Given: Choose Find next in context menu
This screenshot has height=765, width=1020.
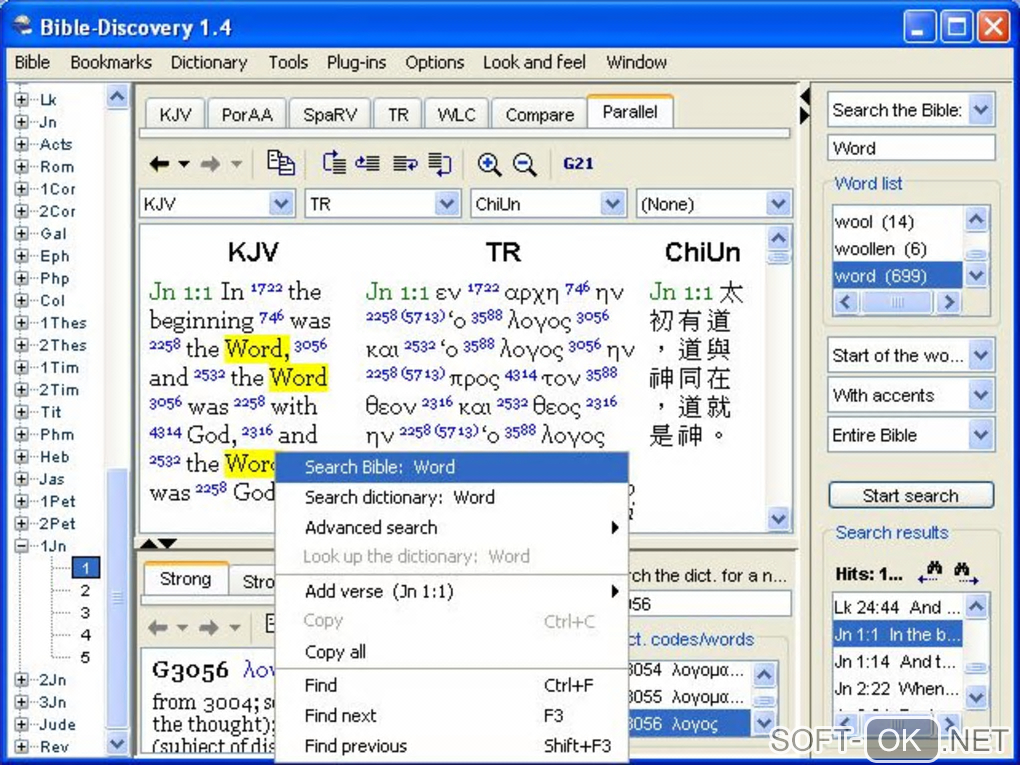Looking at the screenshot, I should click(452, 716).
